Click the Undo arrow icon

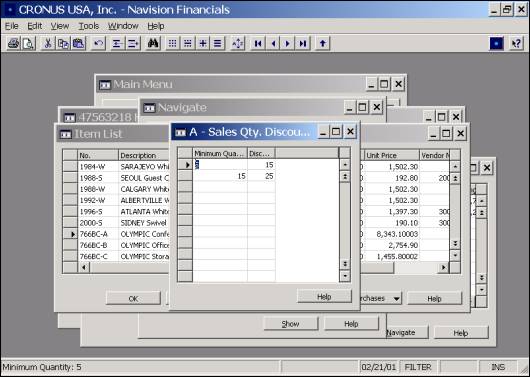[98, 43]
